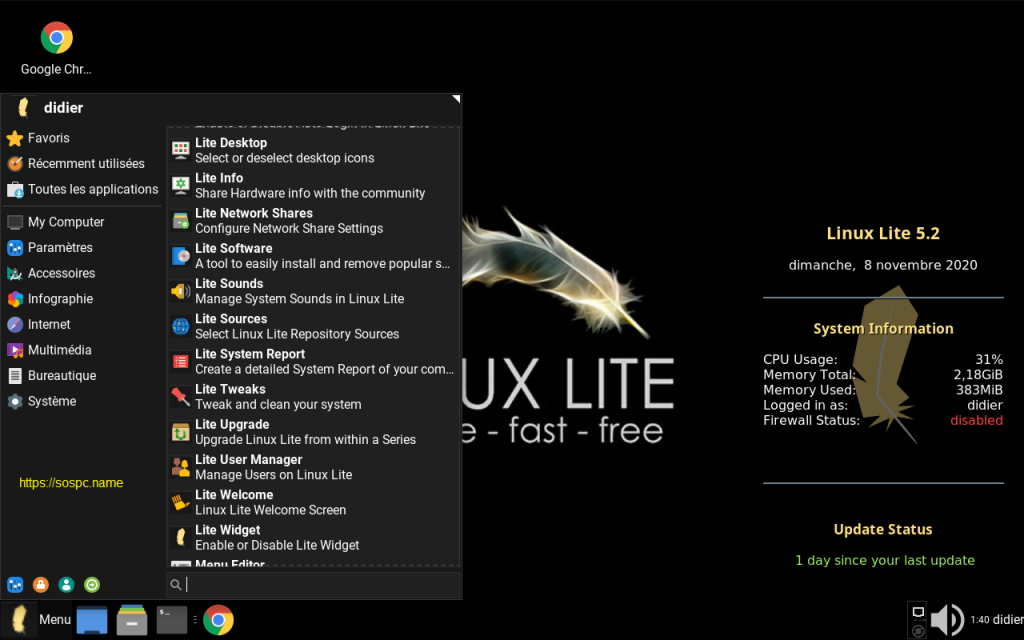Click 'Upgrade Linux Lite from within a Series' text
The height and width of the screenshot is (640, 1024).
point(306,440)
